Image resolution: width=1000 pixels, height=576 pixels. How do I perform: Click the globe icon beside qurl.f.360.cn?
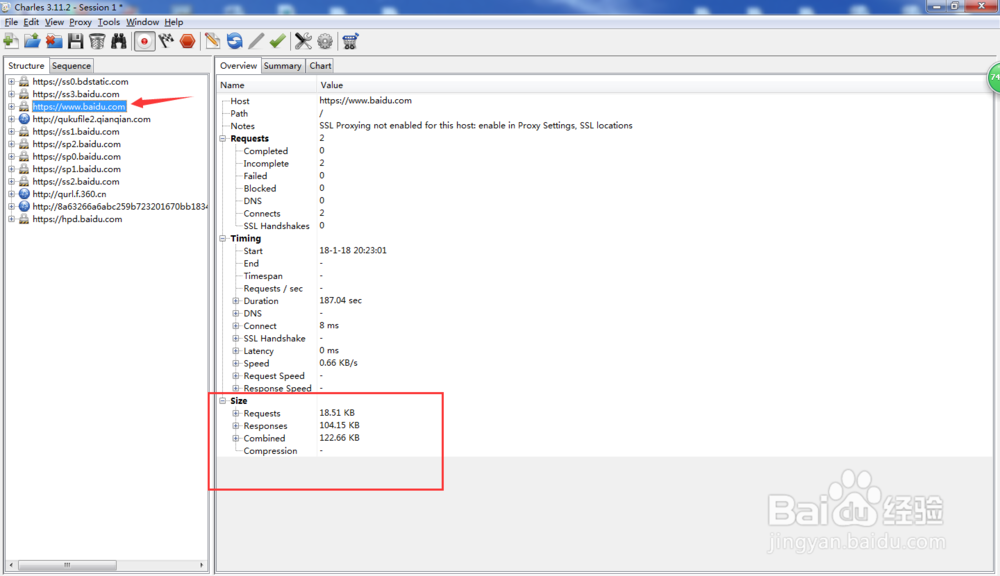[24, 194]
